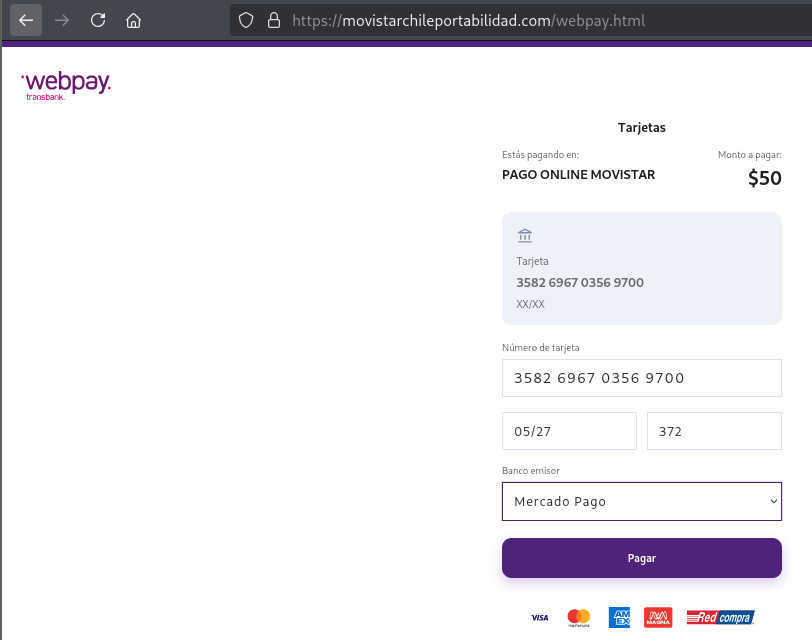
Task: Reload the page with the refresh icon
Action: click(x=98, y=21)
